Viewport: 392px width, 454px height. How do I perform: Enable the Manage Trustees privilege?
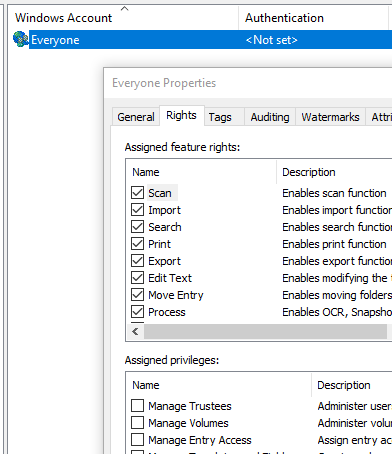(137, 406)
